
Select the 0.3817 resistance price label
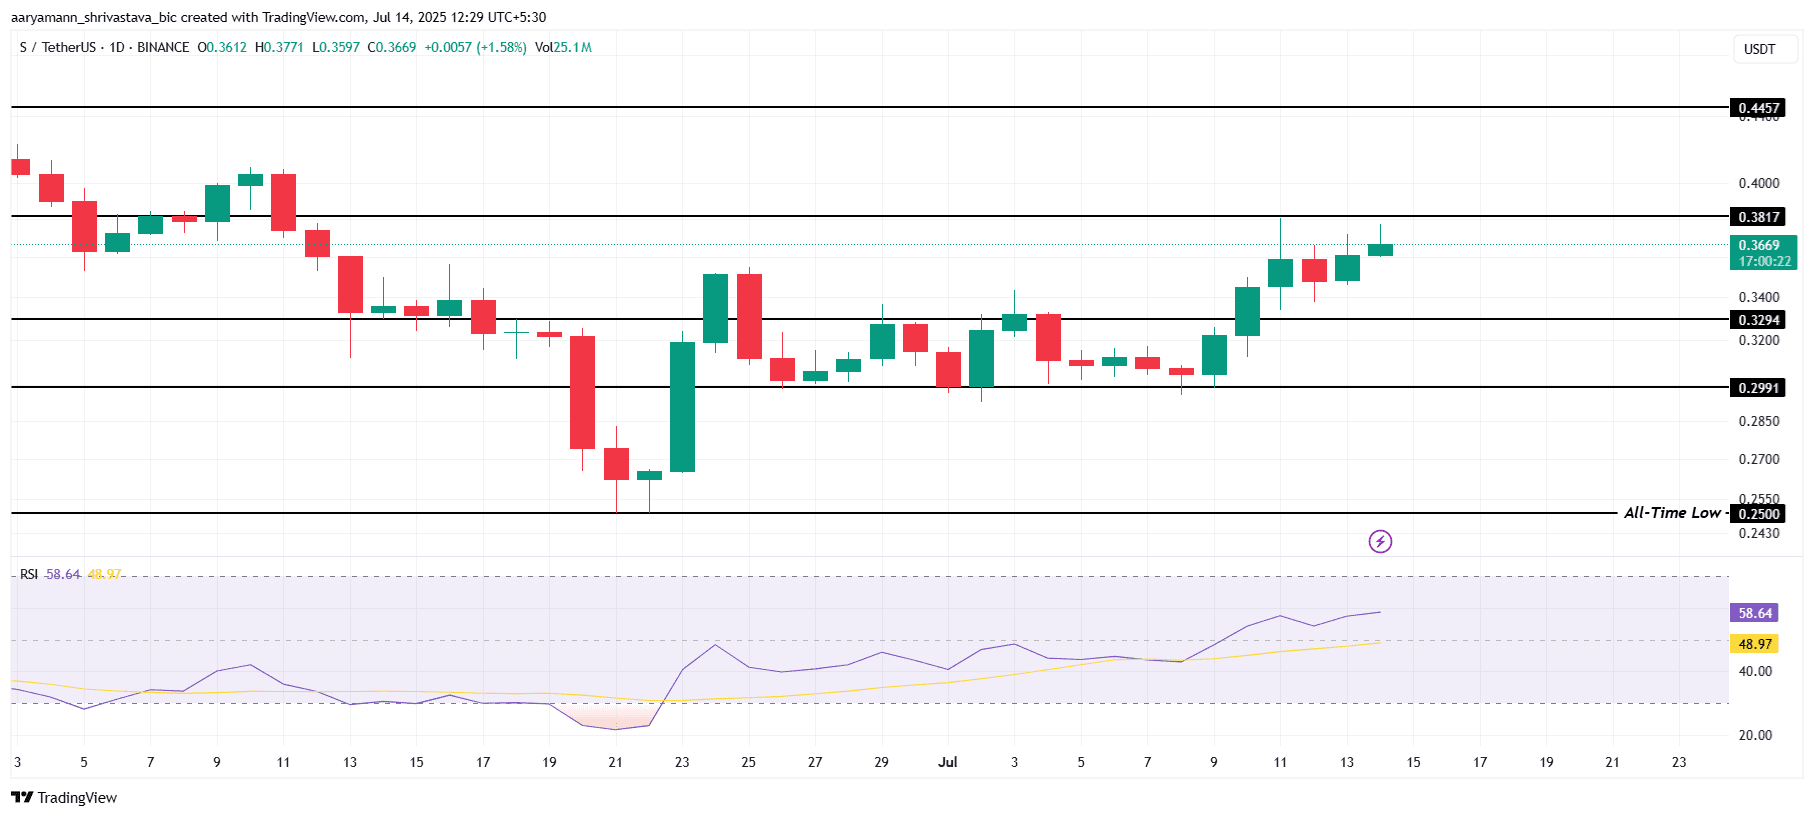point(1757,217)
